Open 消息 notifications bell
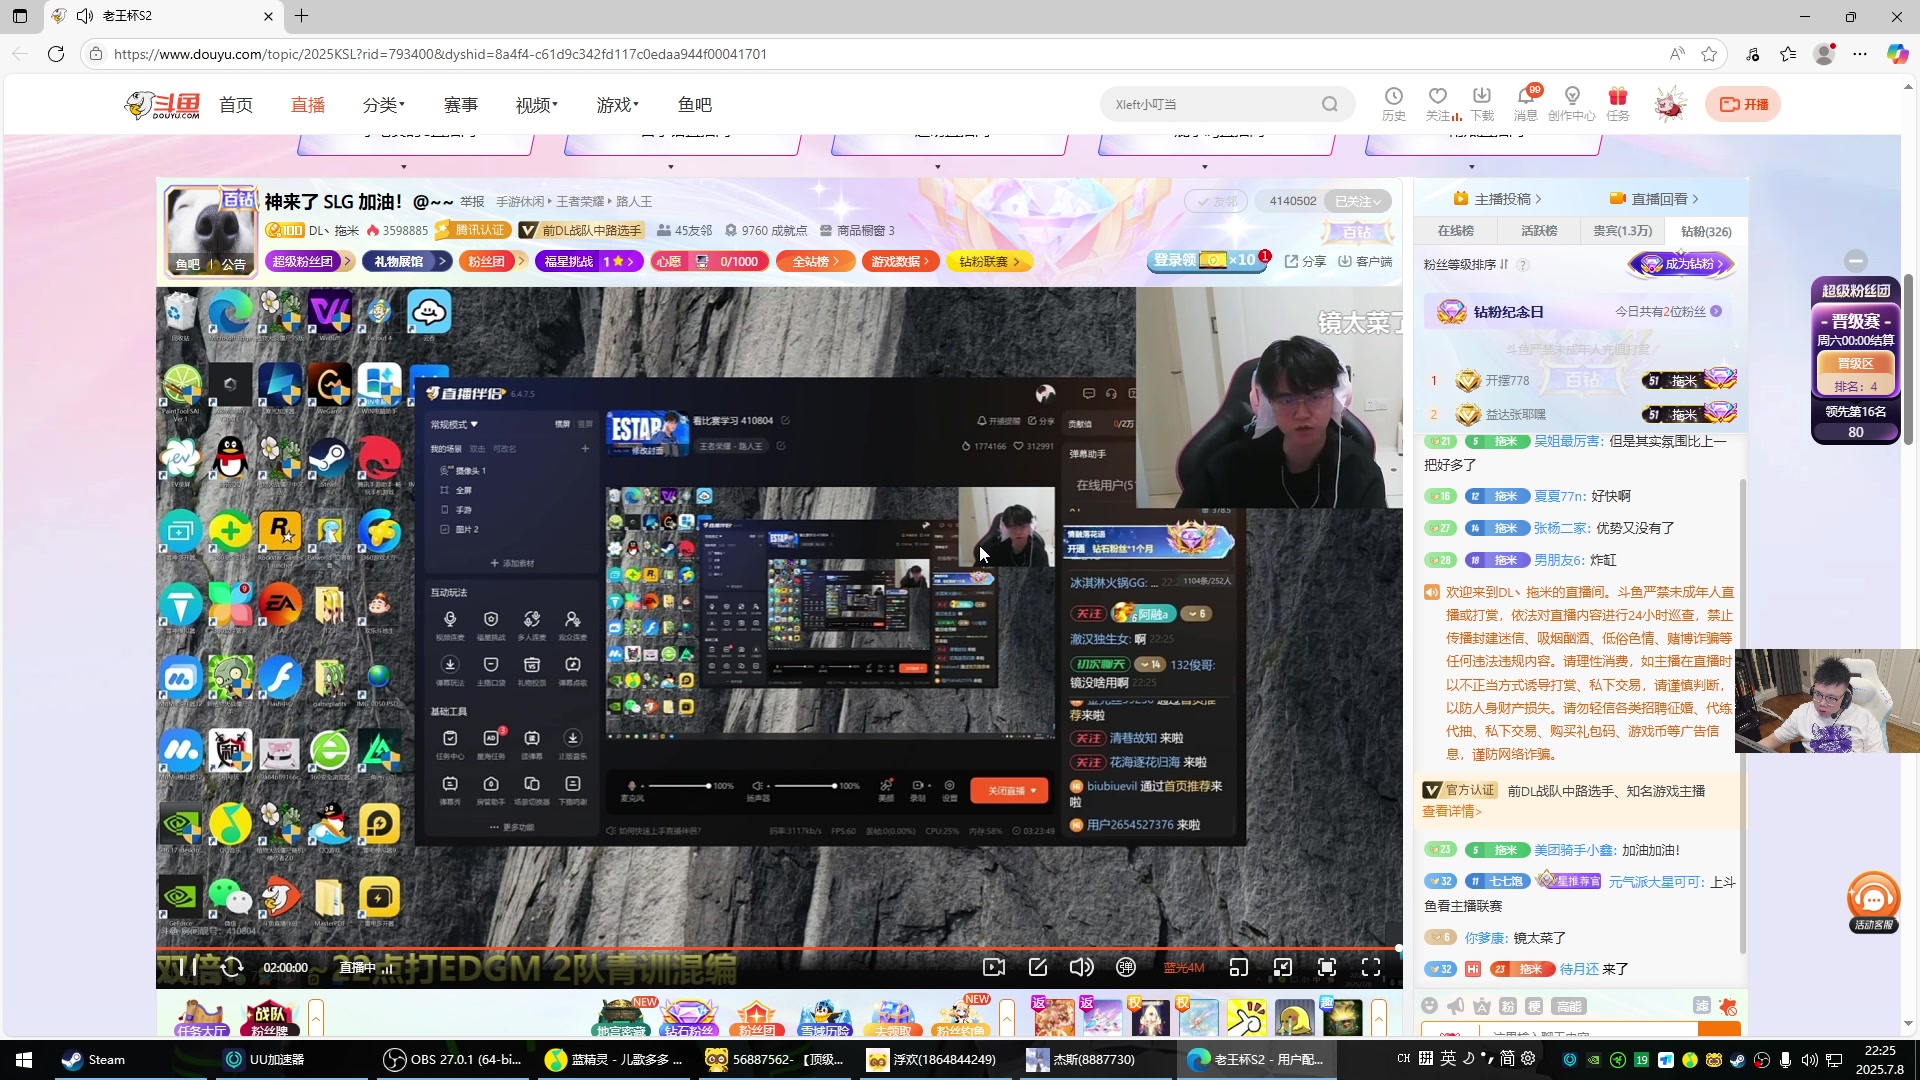This screenshot has width=1920, height=1080. 1526,103
